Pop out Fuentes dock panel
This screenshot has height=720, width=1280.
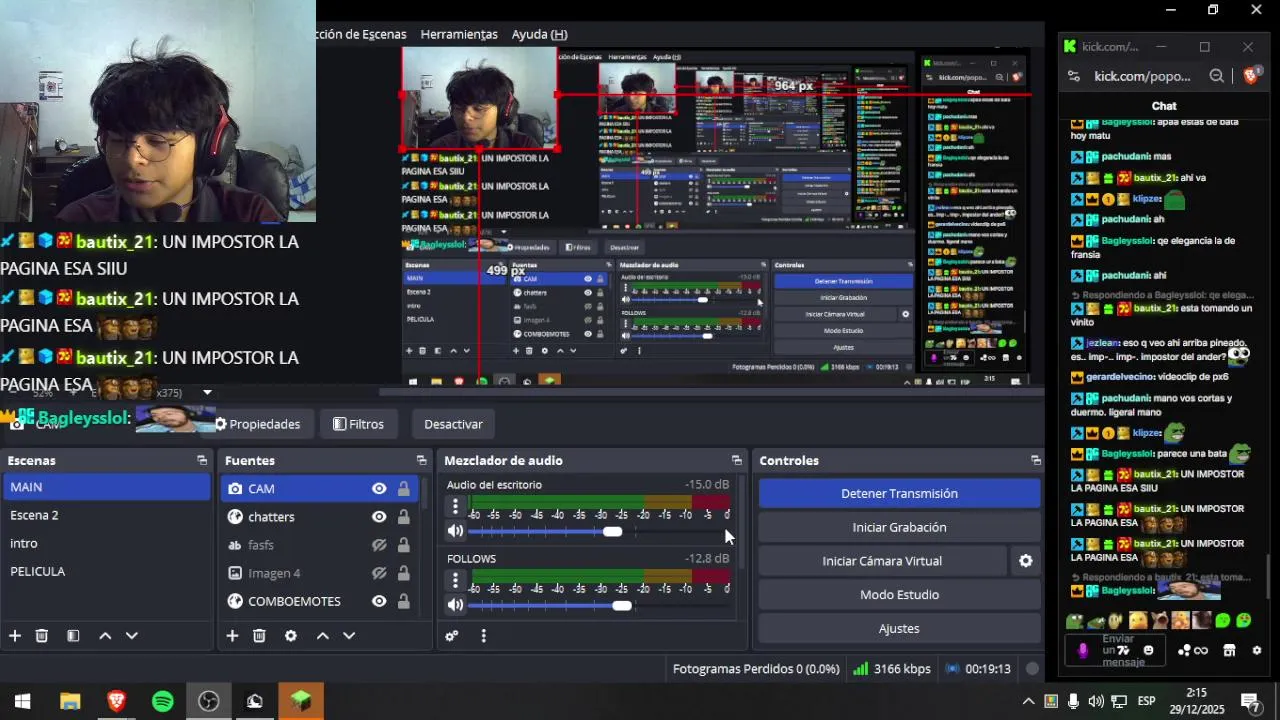(421, 461)
